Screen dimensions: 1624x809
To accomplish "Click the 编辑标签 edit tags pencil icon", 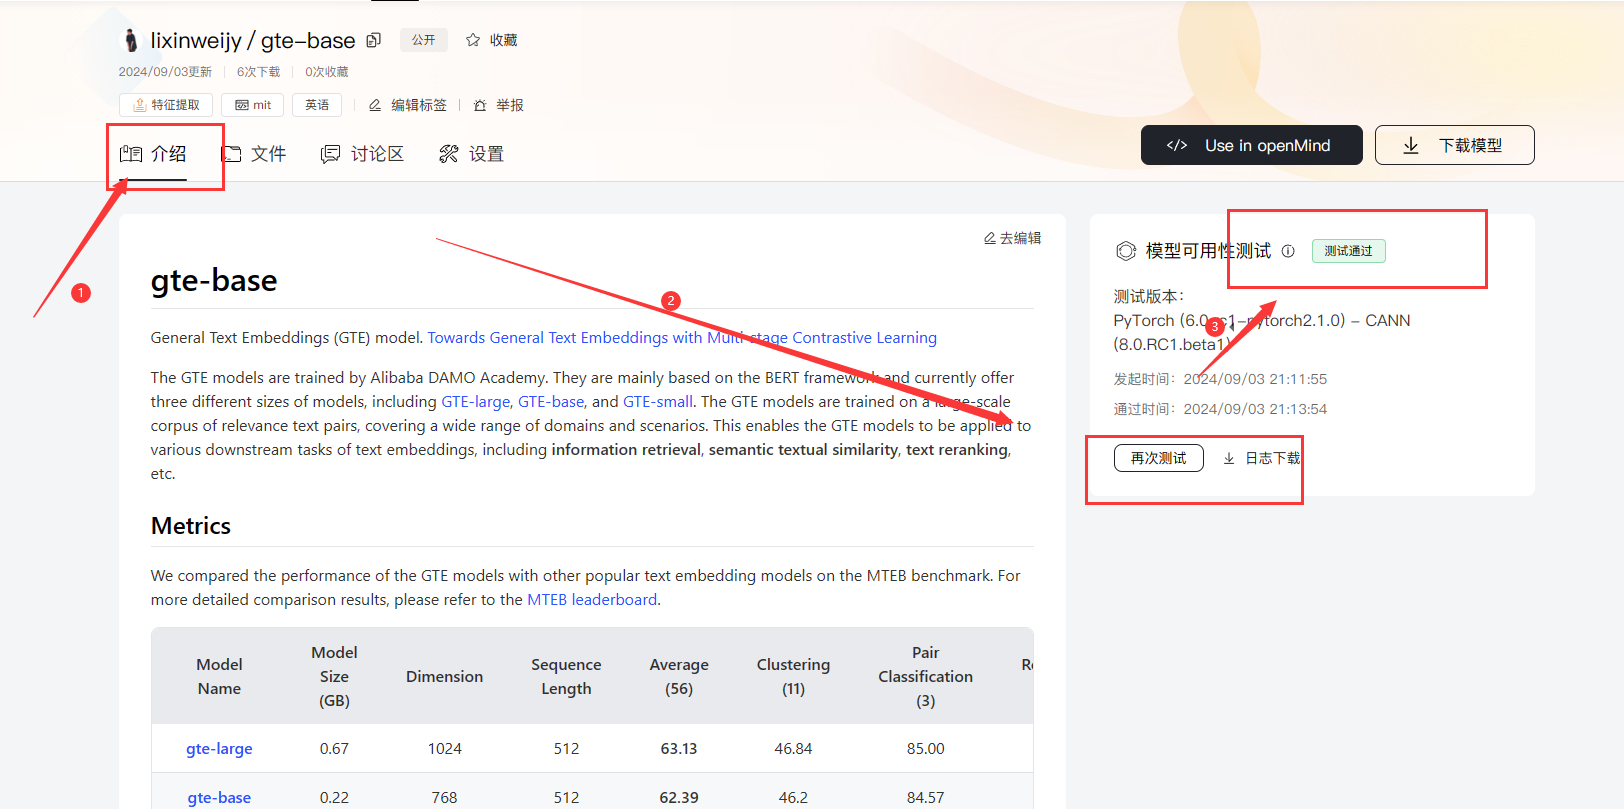I will pos(375,105).
